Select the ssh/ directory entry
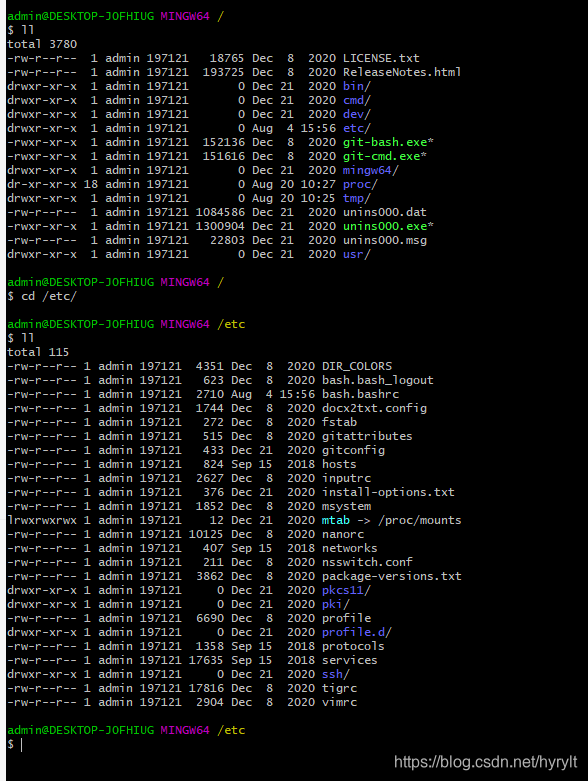 coord(336,674)
